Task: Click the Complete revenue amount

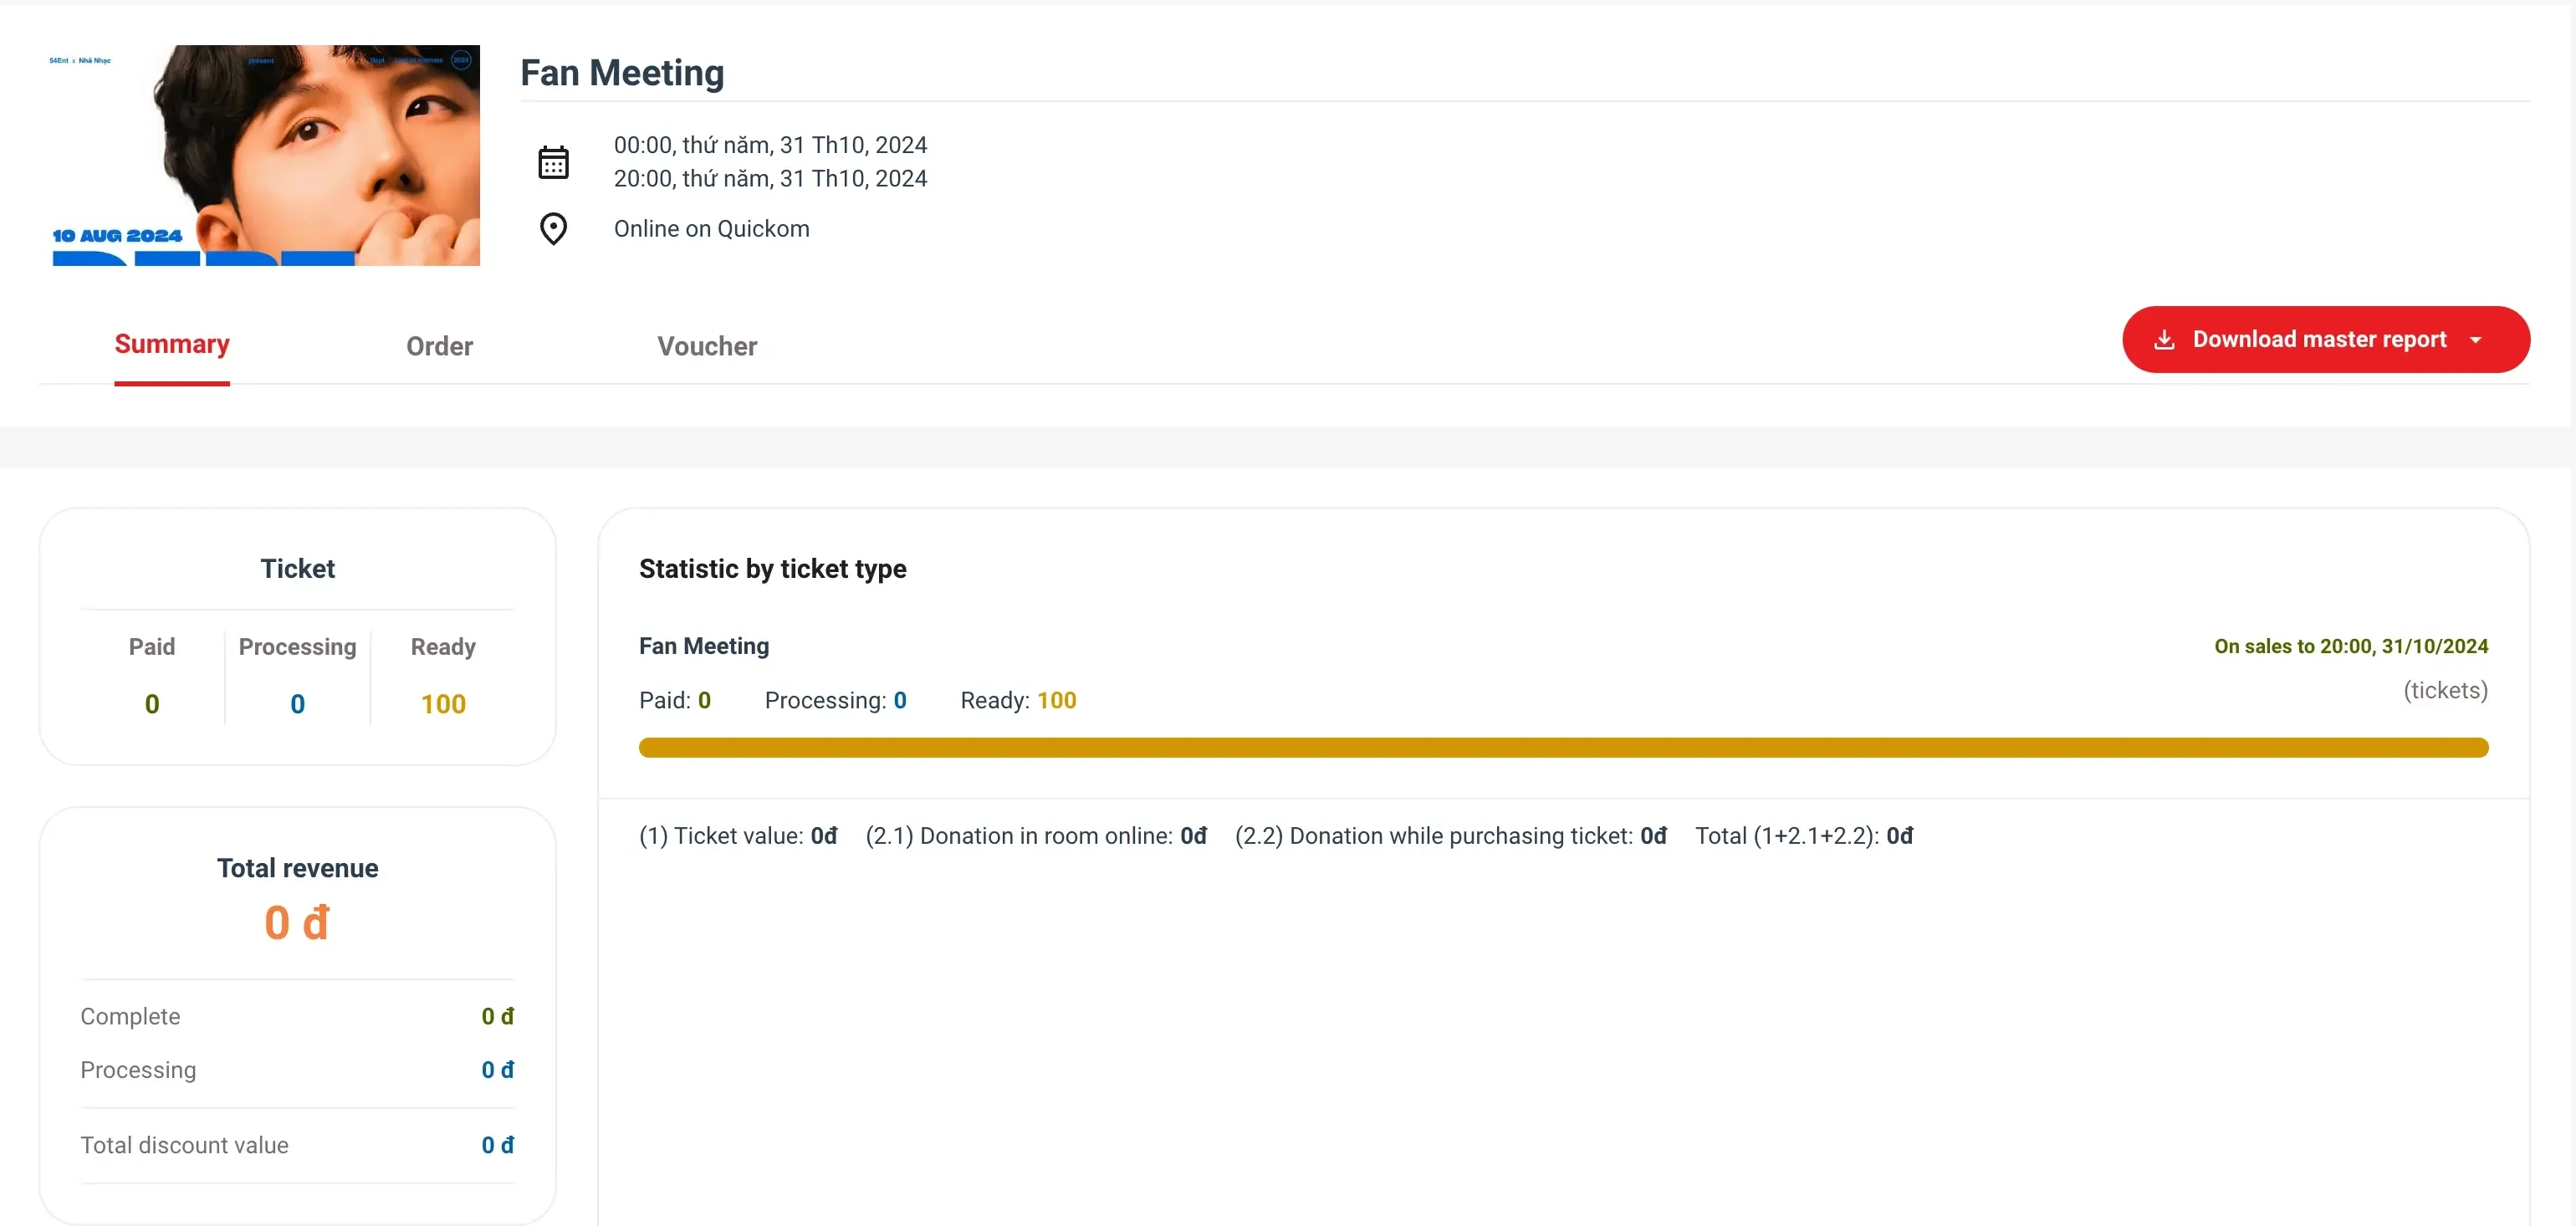Action: (497, 1016)
